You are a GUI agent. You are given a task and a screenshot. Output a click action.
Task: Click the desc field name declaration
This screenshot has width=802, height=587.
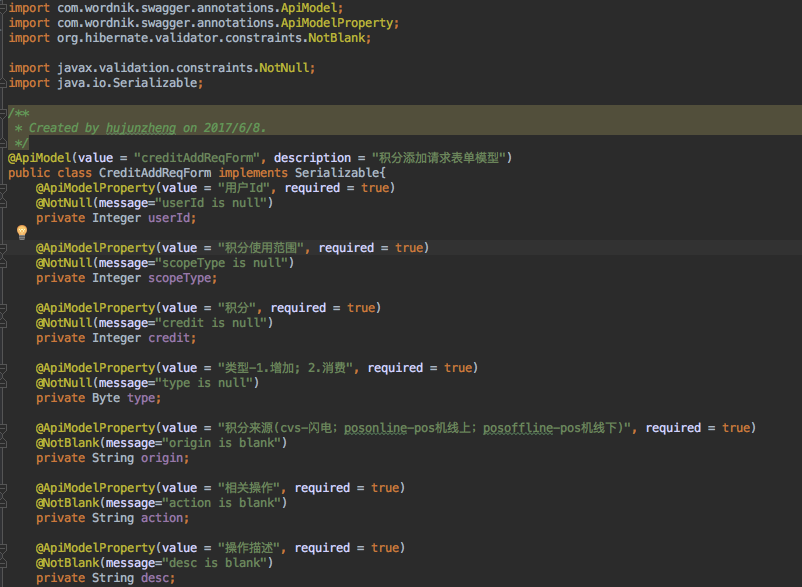(x=155, y=578)
